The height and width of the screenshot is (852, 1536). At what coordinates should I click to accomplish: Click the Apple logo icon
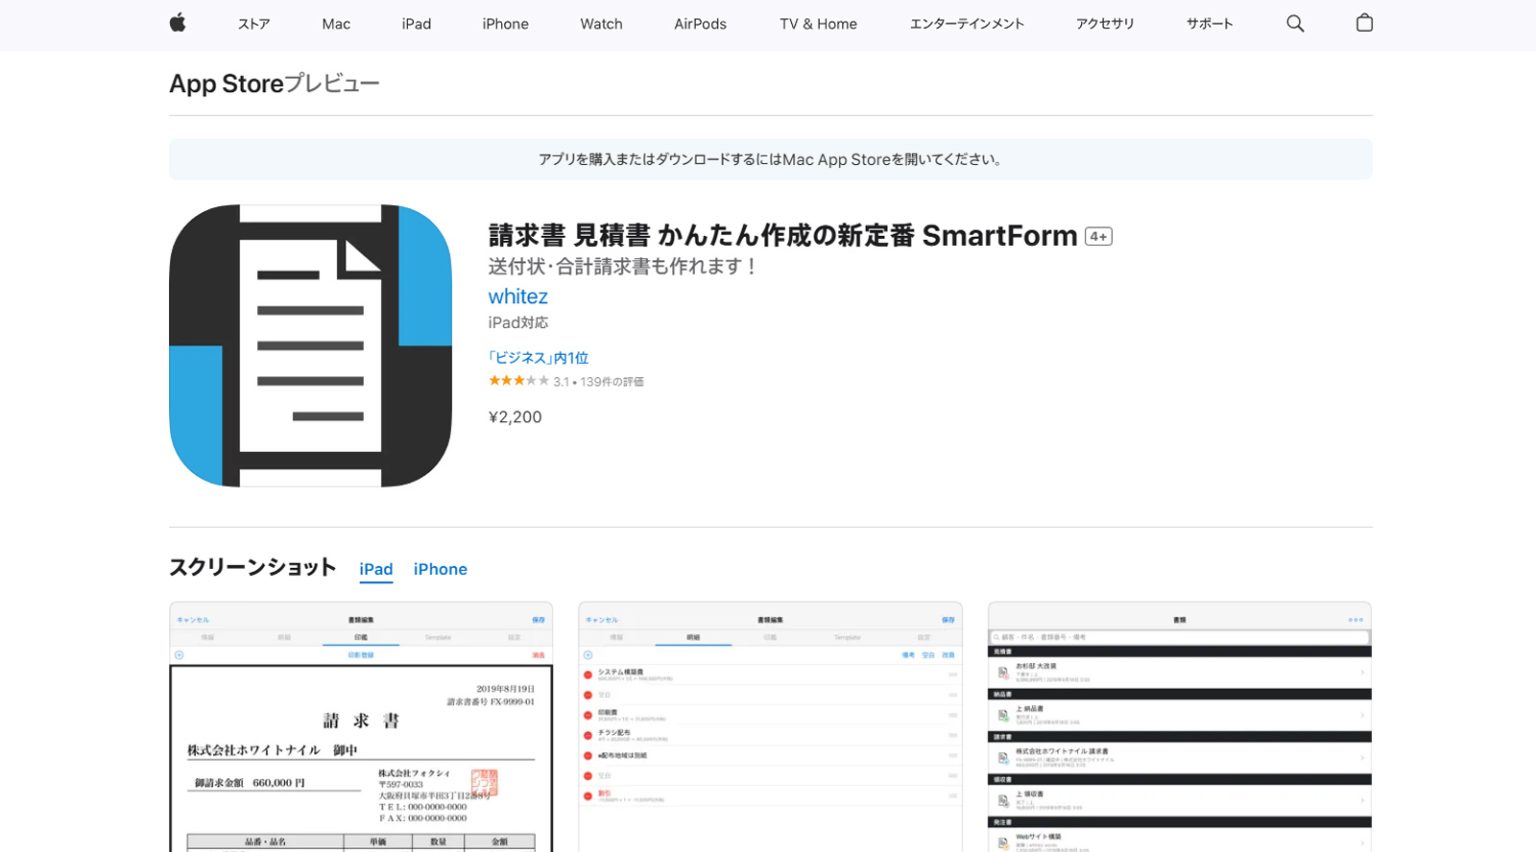click(x=178, y=23)
